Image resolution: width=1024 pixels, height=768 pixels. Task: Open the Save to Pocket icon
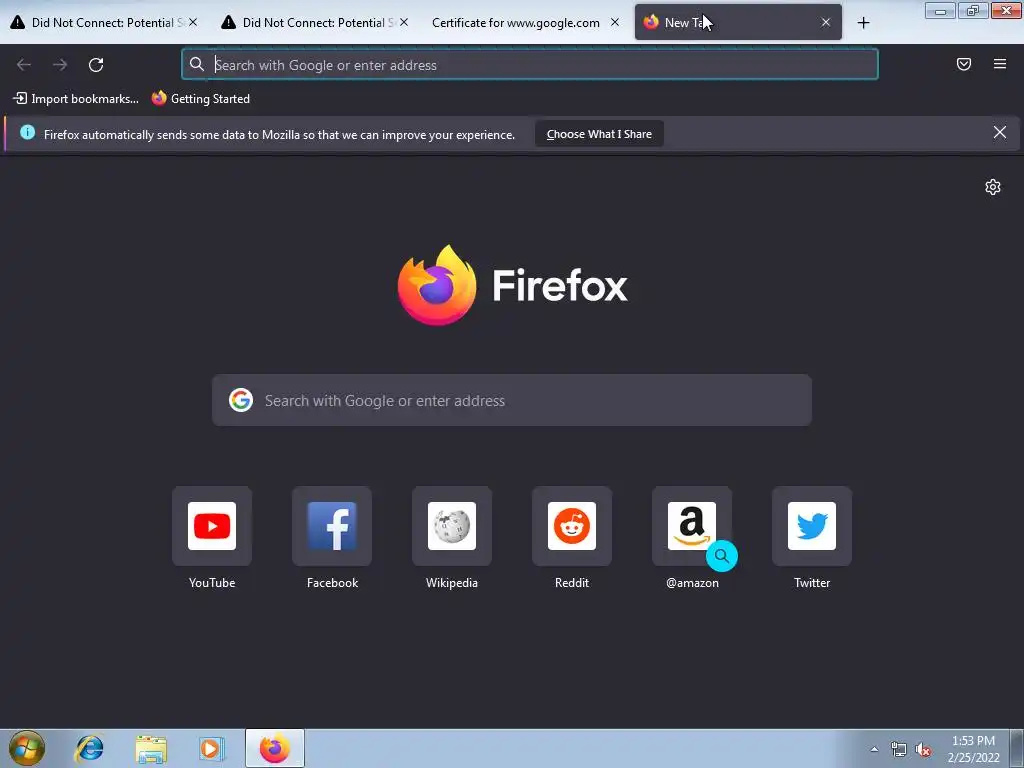pyautogui.click(x=964, y=64)
